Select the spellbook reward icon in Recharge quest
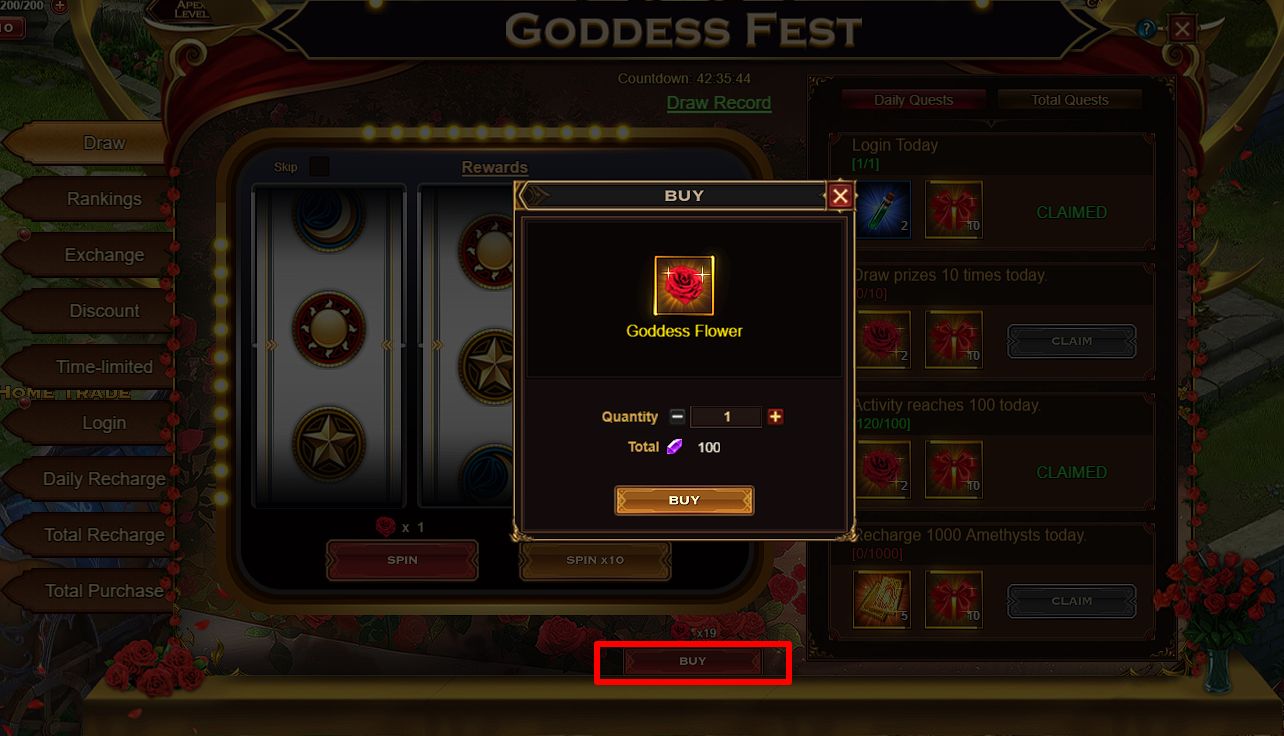 (x=883, y=599)
